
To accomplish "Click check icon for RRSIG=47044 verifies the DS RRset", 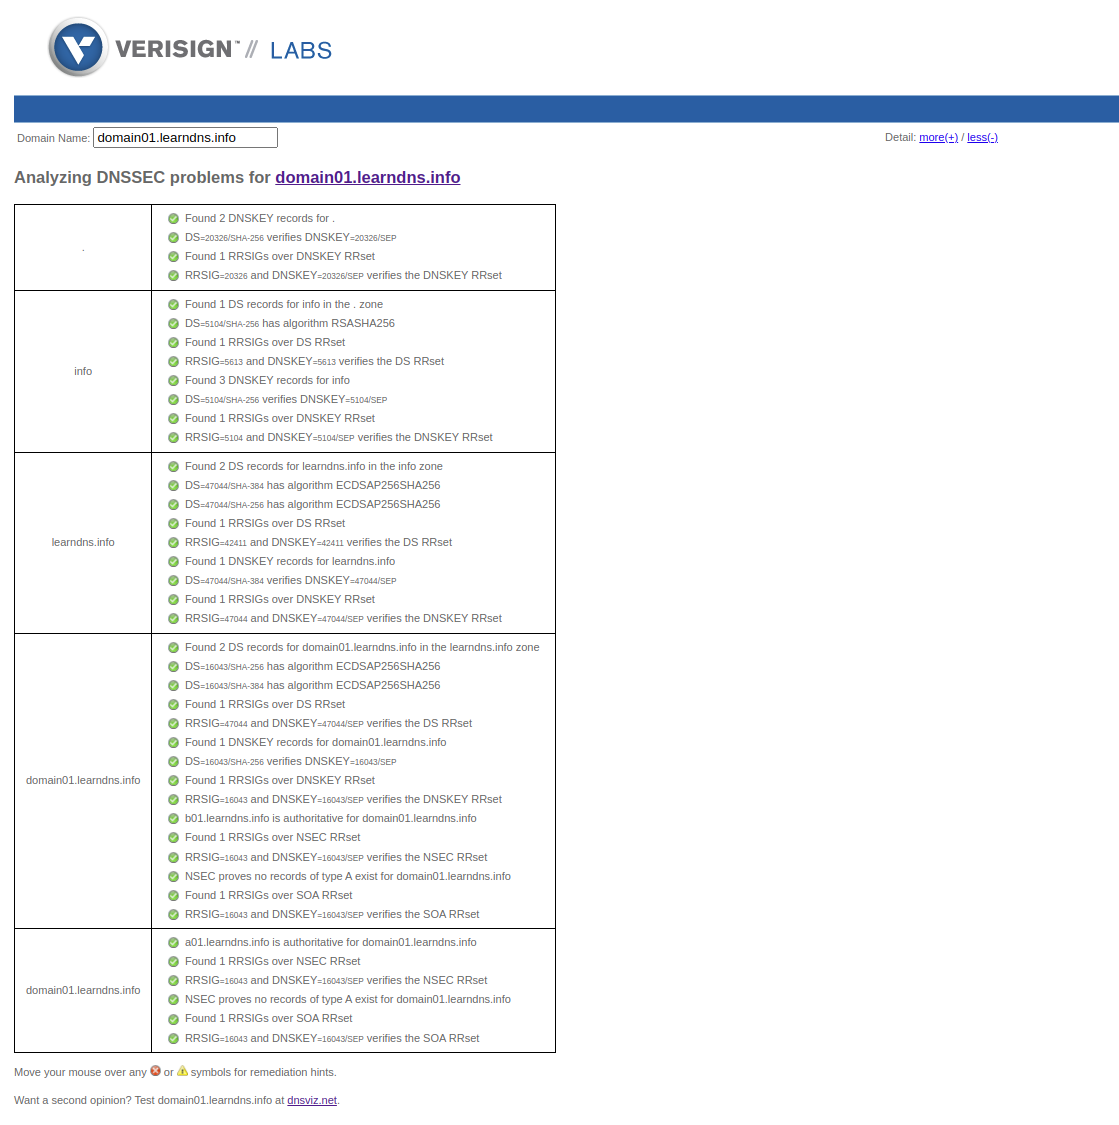I will click(x=174, y=724).
